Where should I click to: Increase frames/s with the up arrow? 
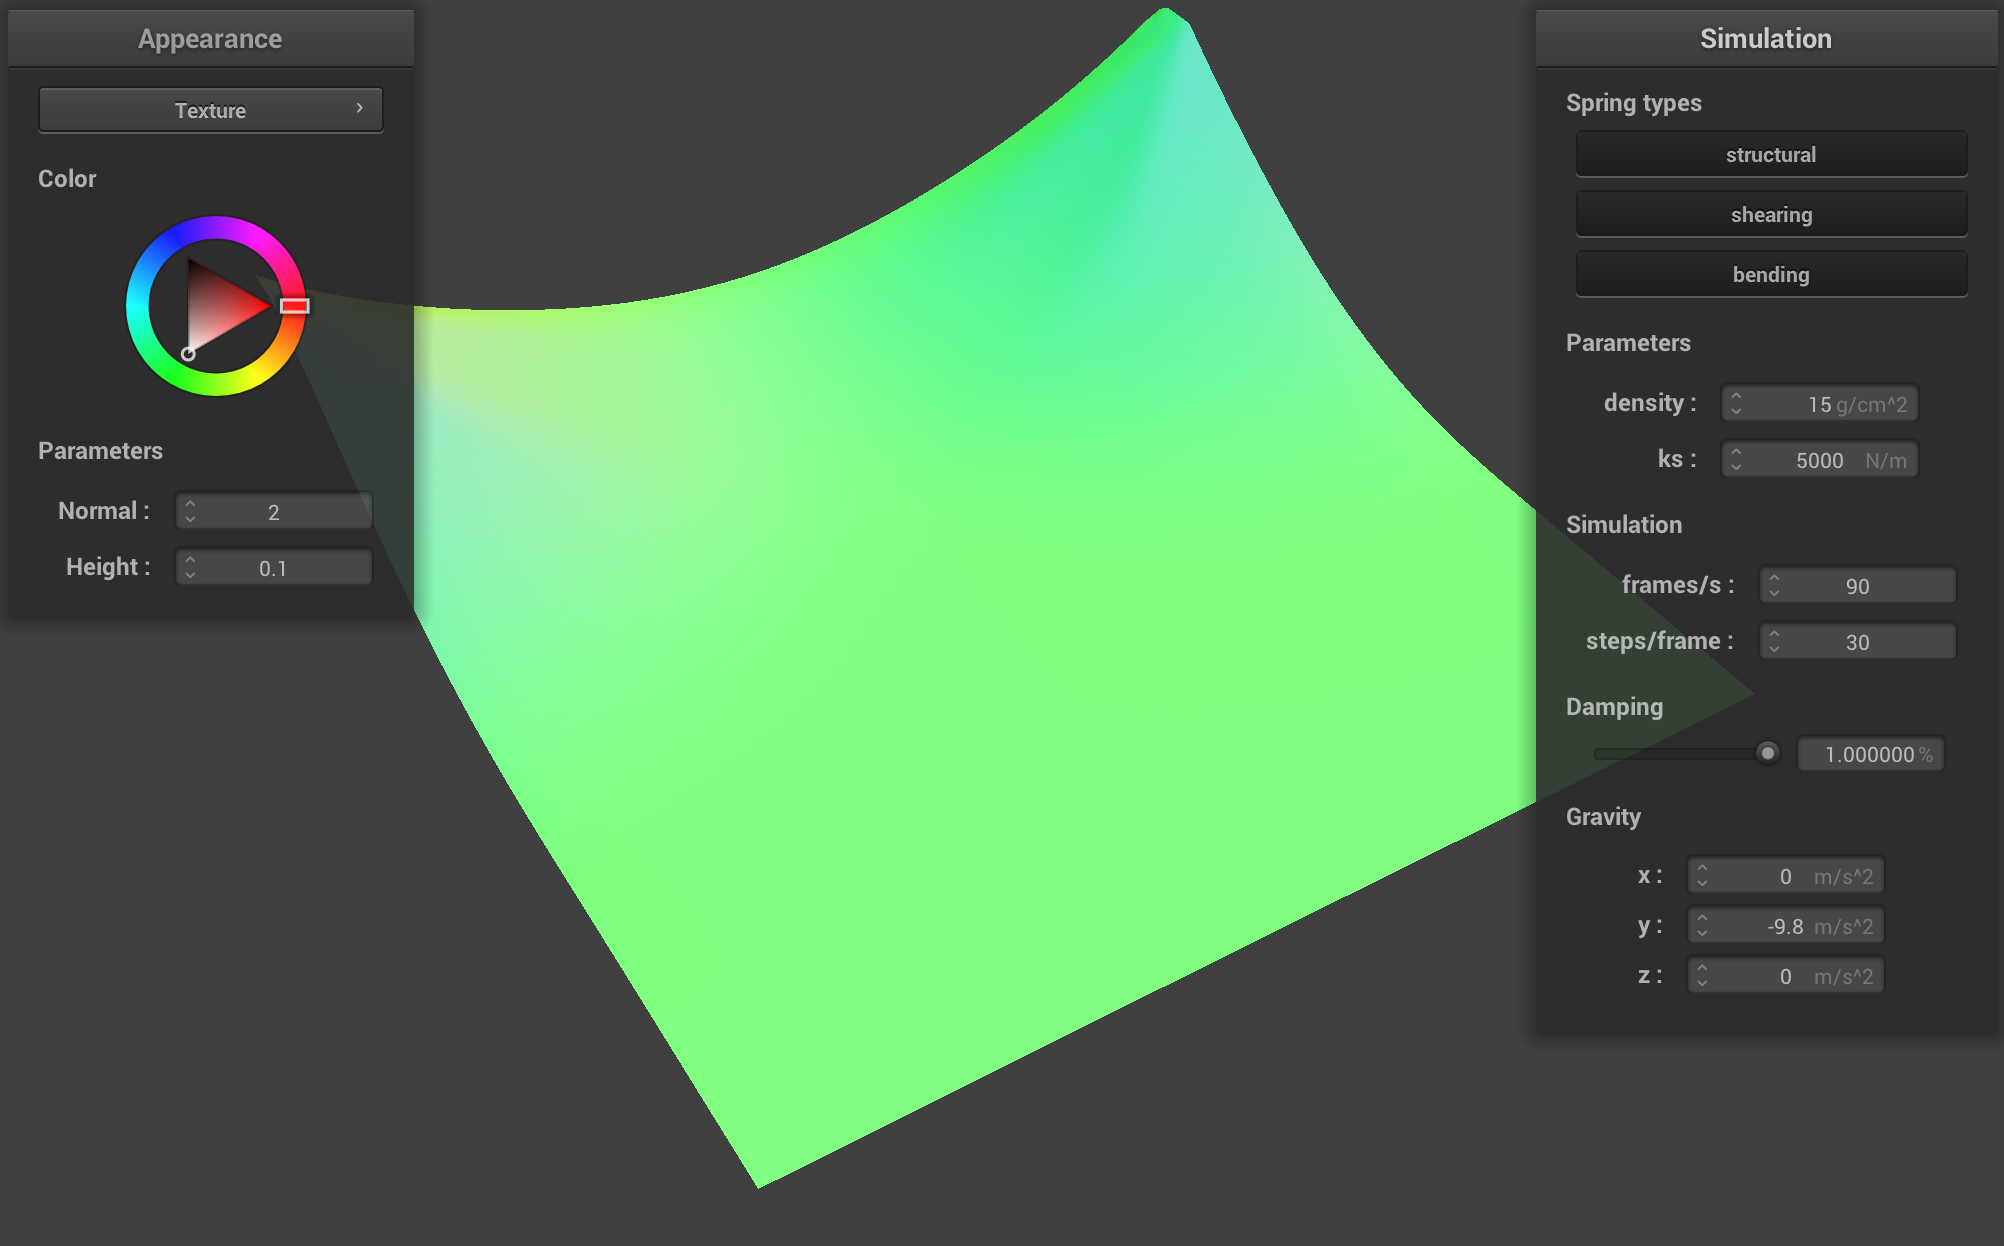(x=1774, y=578)
